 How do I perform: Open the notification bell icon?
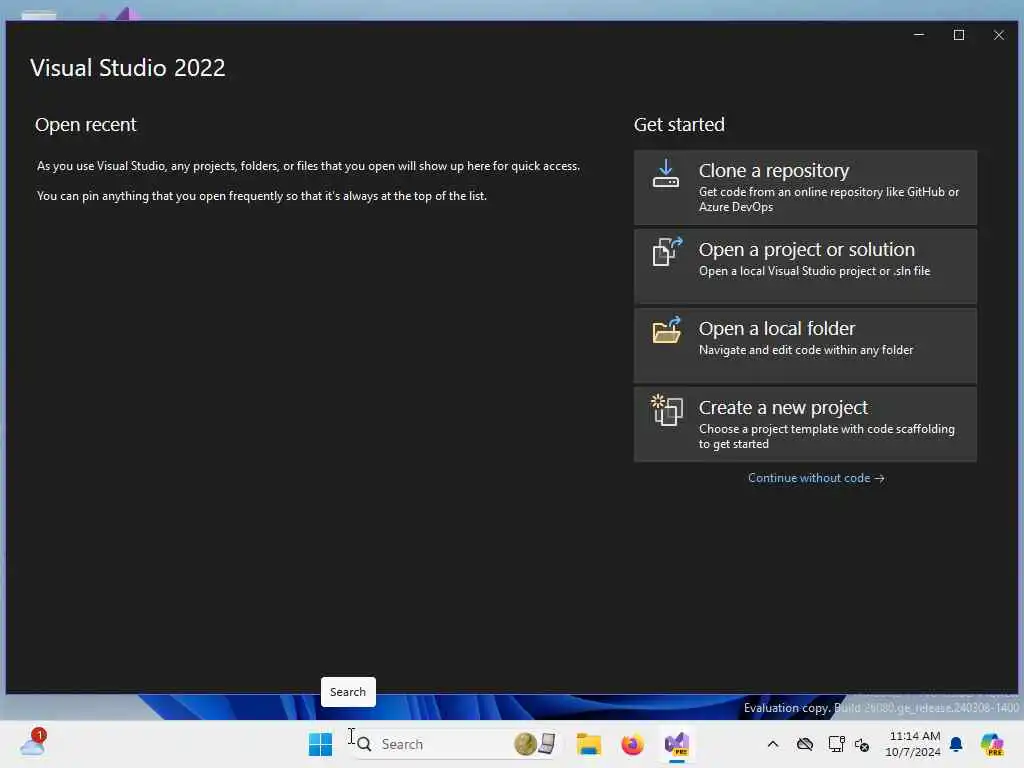click(956, 744)
